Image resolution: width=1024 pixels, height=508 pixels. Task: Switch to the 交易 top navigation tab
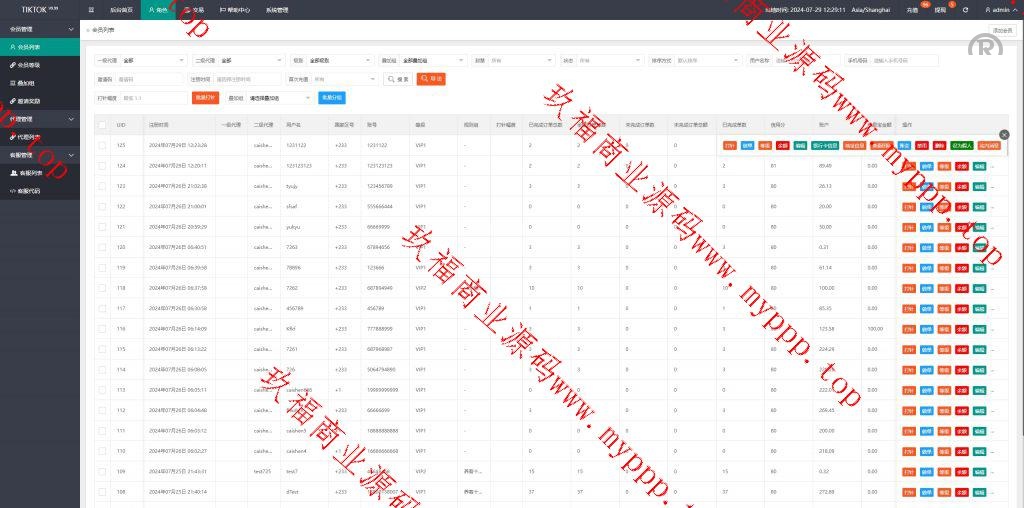point(195,9)
